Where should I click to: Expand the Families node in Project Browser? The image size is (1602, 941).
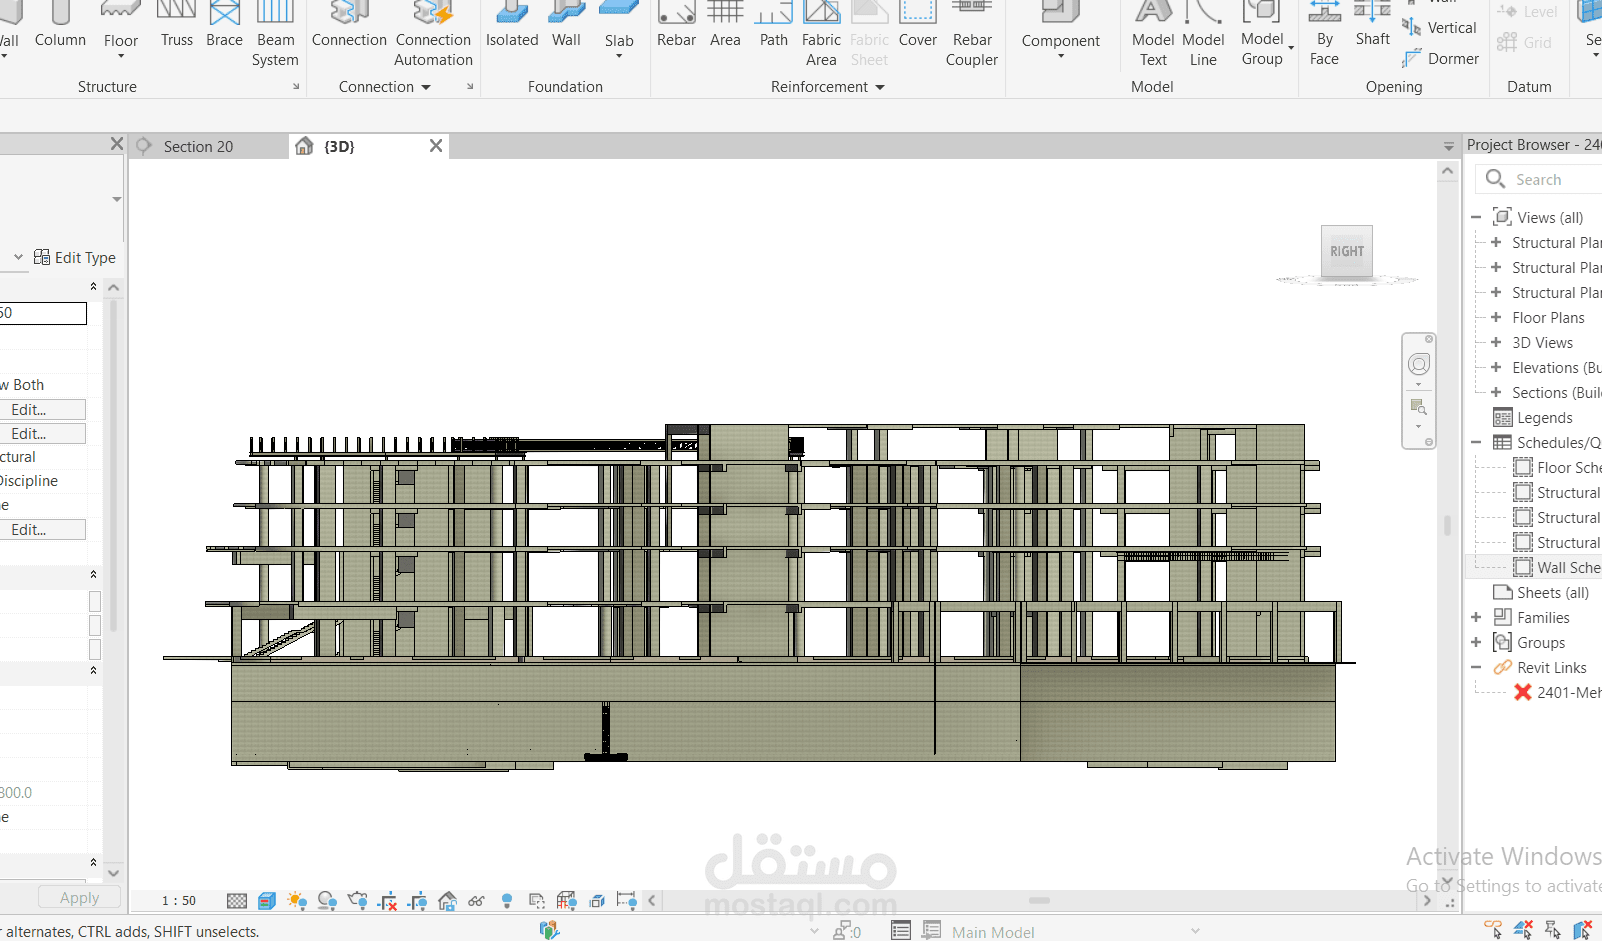tap(1476, 618)
